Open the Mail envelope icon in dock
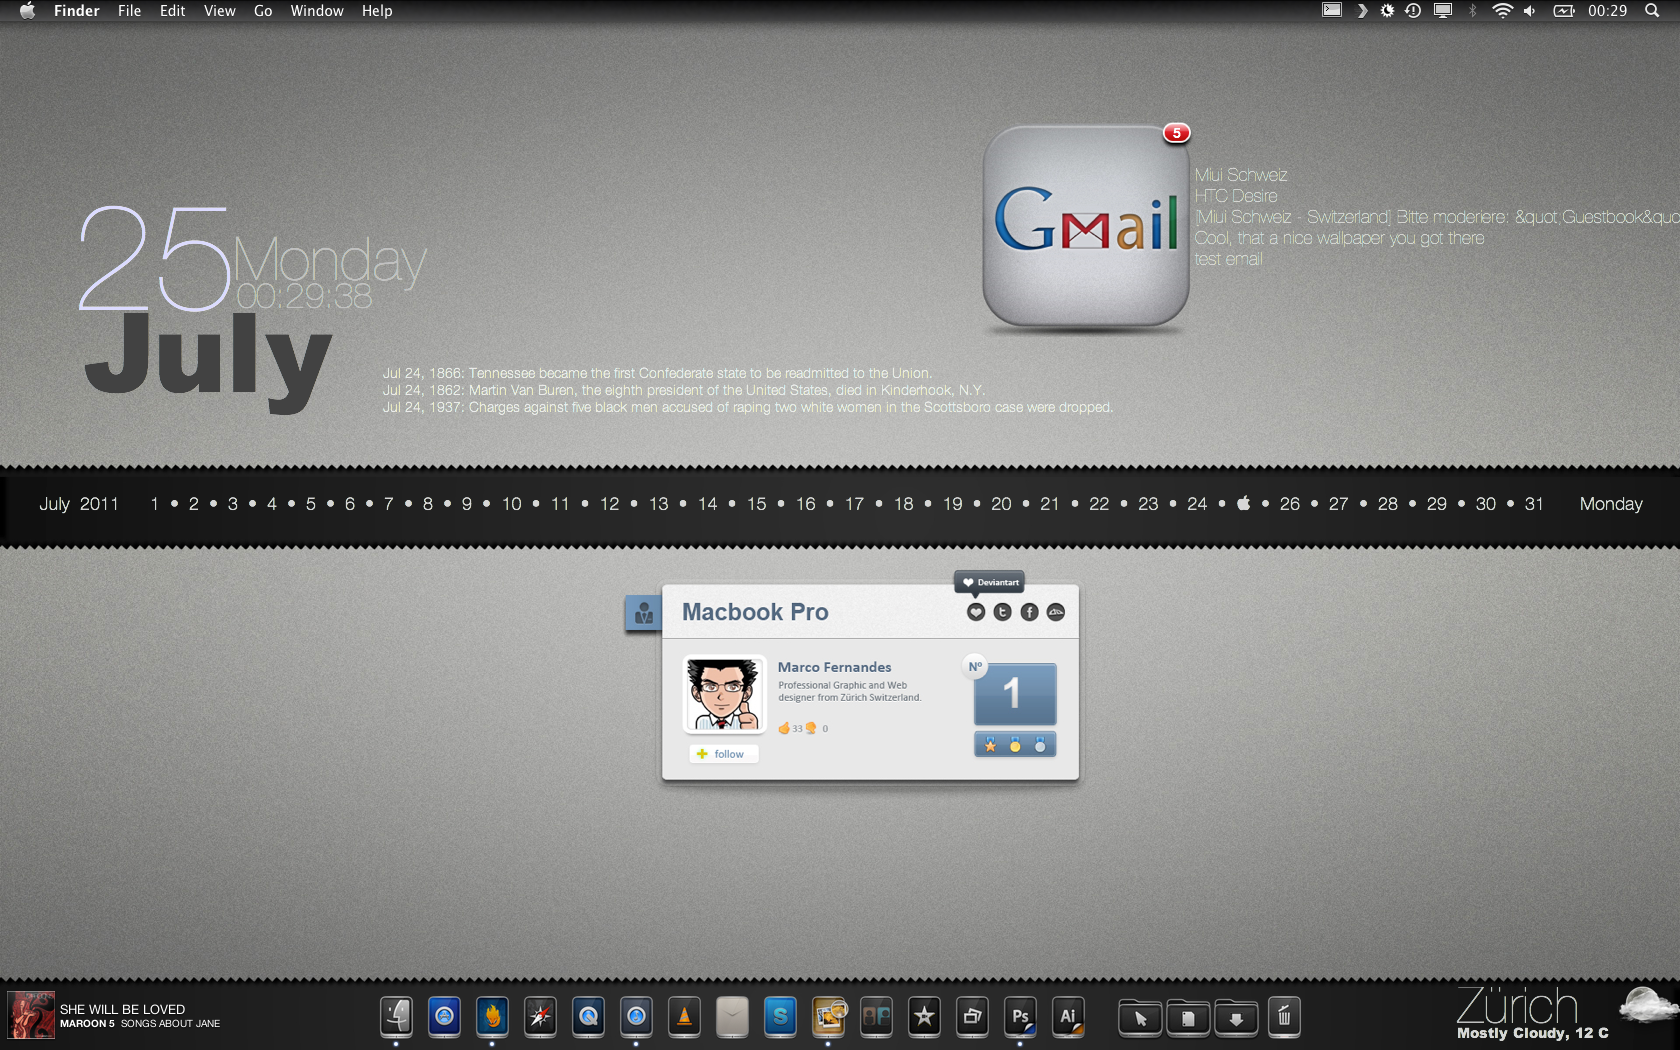The image size is (1680, 1050). point(732,1017)
